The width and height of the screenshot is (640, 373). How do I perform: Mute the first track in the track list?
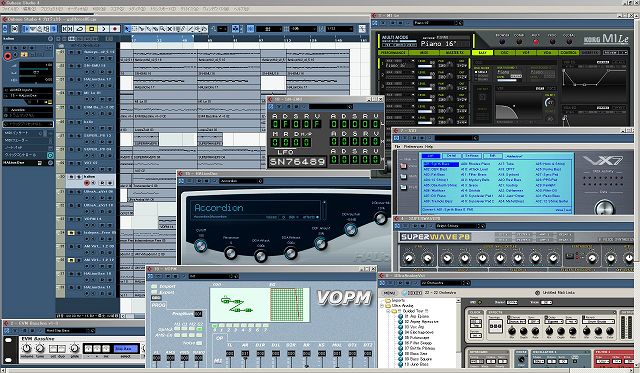71,52
